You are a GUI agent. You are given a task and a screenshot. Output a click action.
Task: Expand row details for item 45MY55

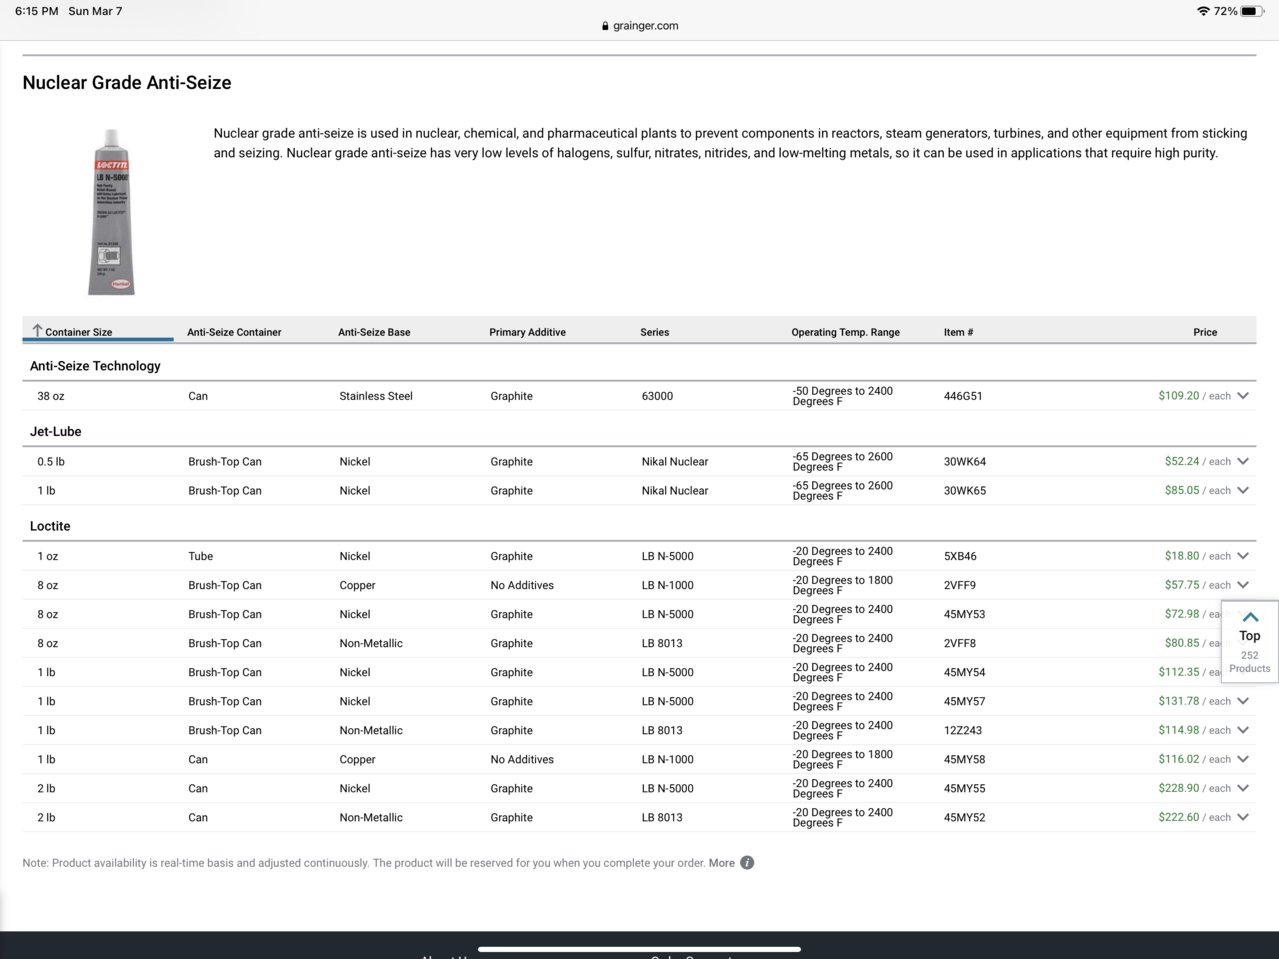coord(1243,788)
